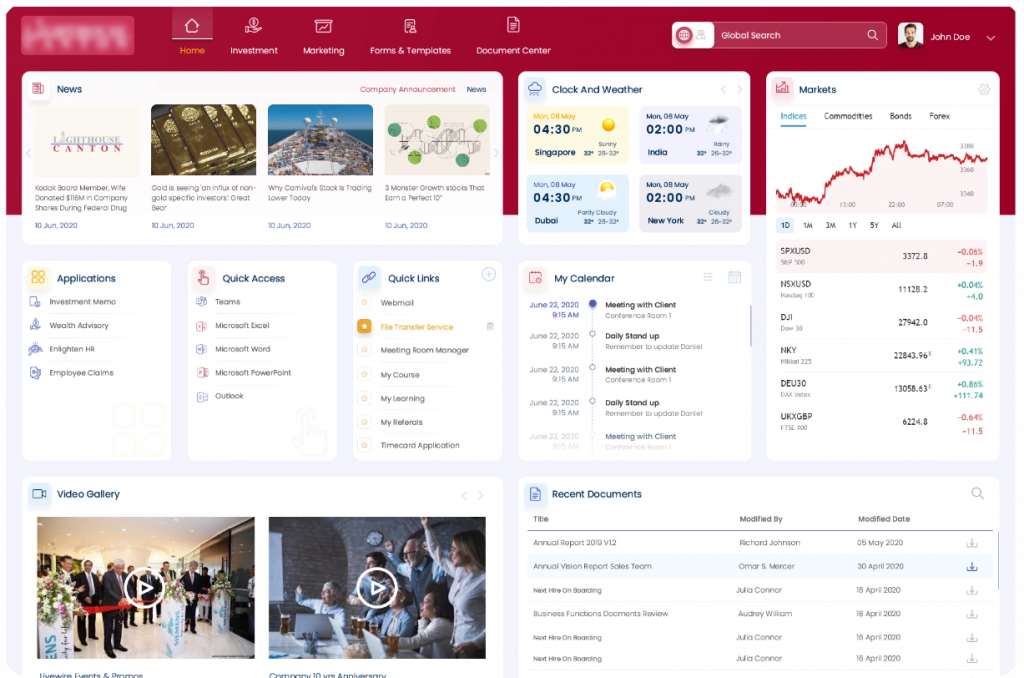The image size is (1024, 678).
Task: Open the Marketing chart icon
Action: (x=323, y=26)
